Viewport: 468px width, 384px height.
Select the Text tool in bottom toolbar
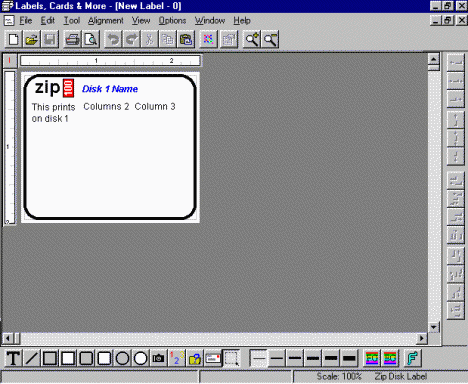(13, 359)
